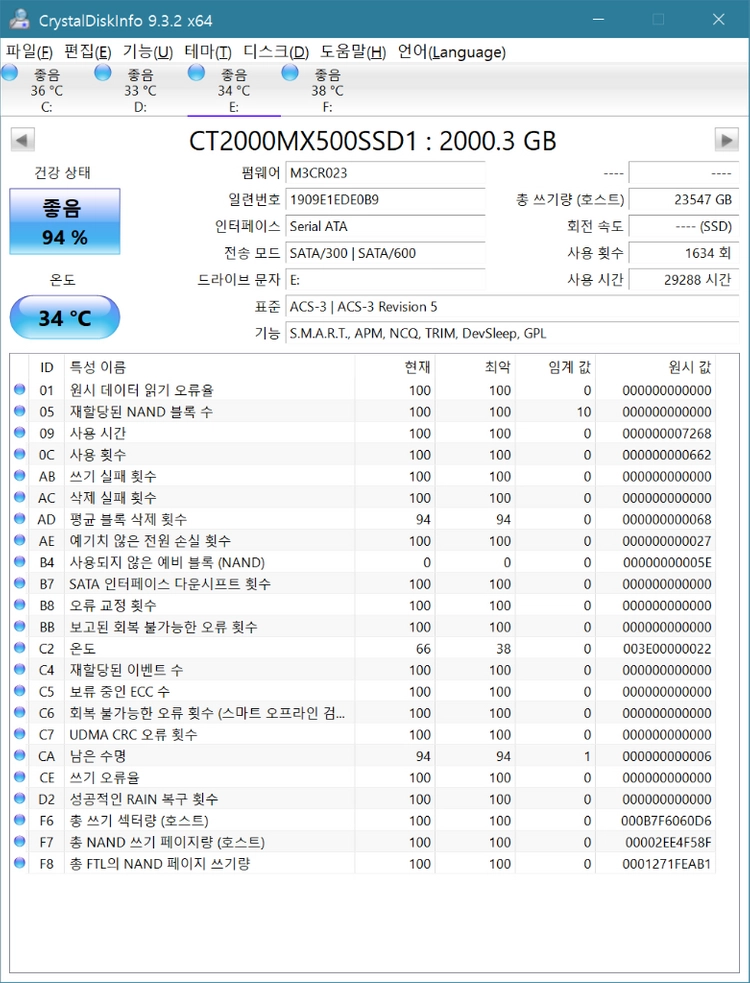Click the 좋음 94 % health status button
This screenshot has width=750, height=983.
coord(65,221)
